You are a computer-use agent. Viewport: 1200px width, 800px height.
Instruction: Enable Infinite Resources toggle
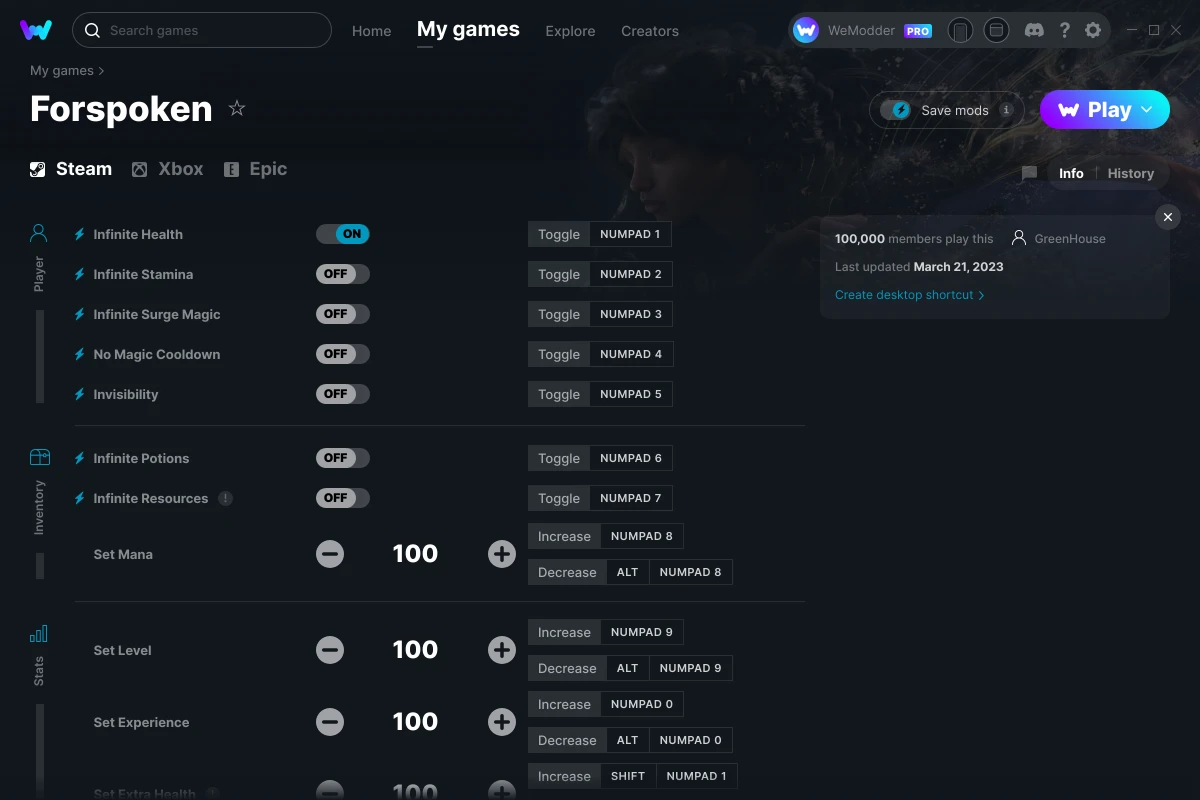pyautogui.click(x=343, y=498)
